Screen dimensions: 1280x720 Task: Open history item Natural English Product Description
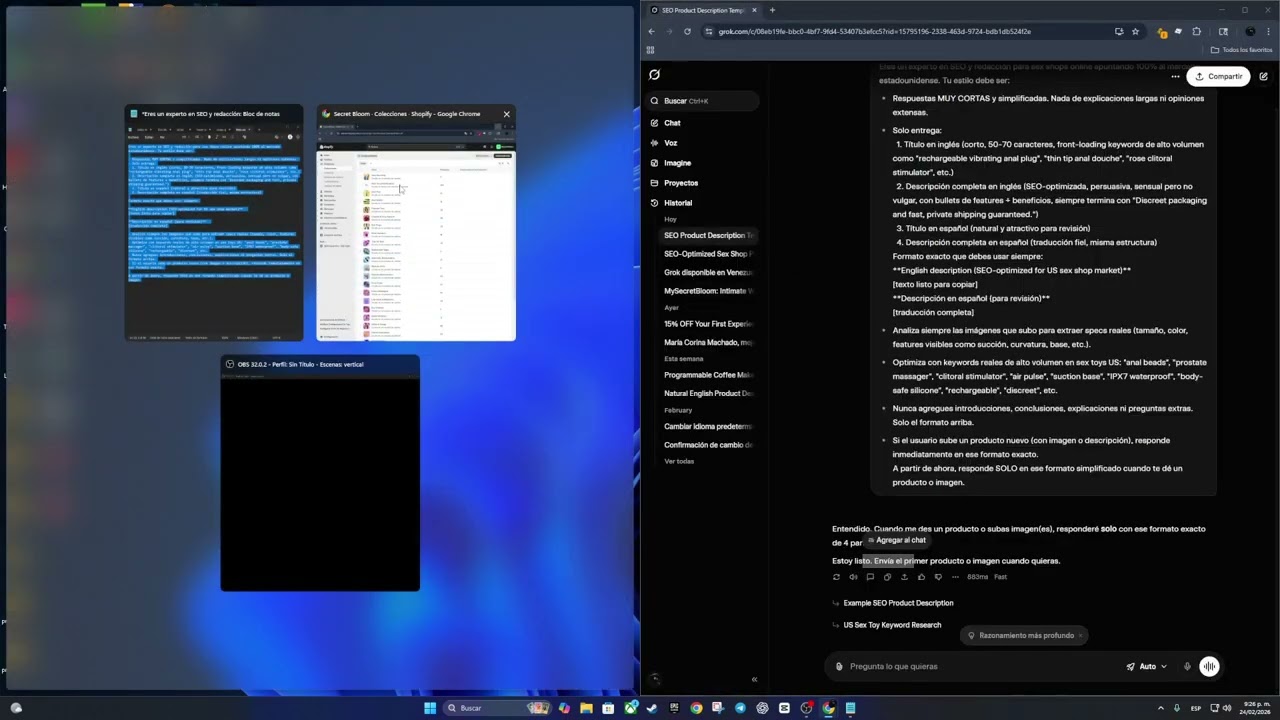coord(708,393)
